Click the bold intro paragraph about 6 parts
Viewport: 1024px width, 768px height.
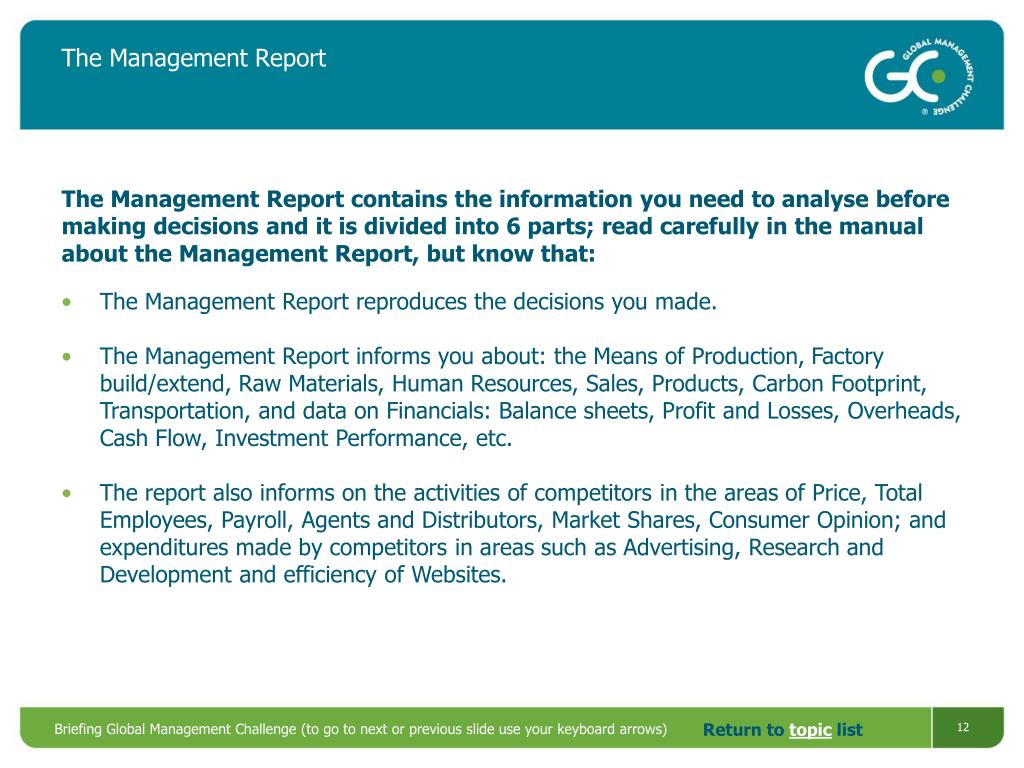(x=505, y=226)
